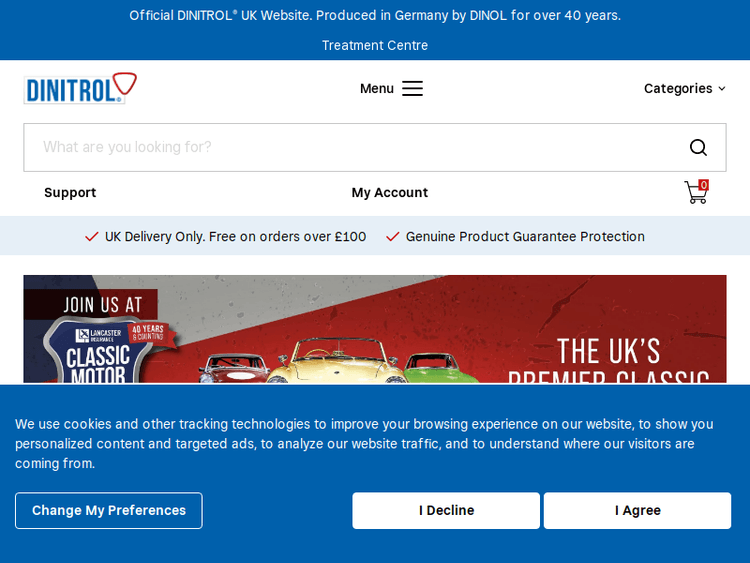
Task: Click the 'Official DINITROL UK Website' header text
Action: click(375, 15)
